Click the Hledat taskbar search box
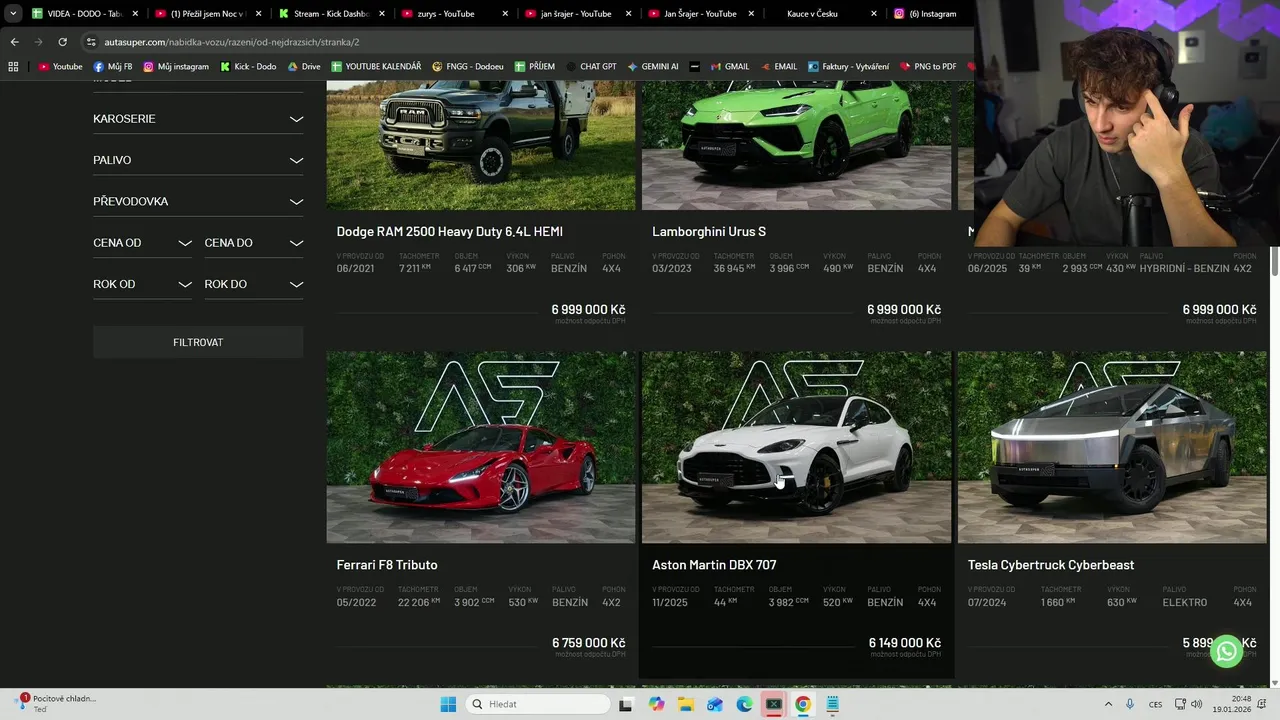The image size is (1280, 720). [x=540, y=704]
